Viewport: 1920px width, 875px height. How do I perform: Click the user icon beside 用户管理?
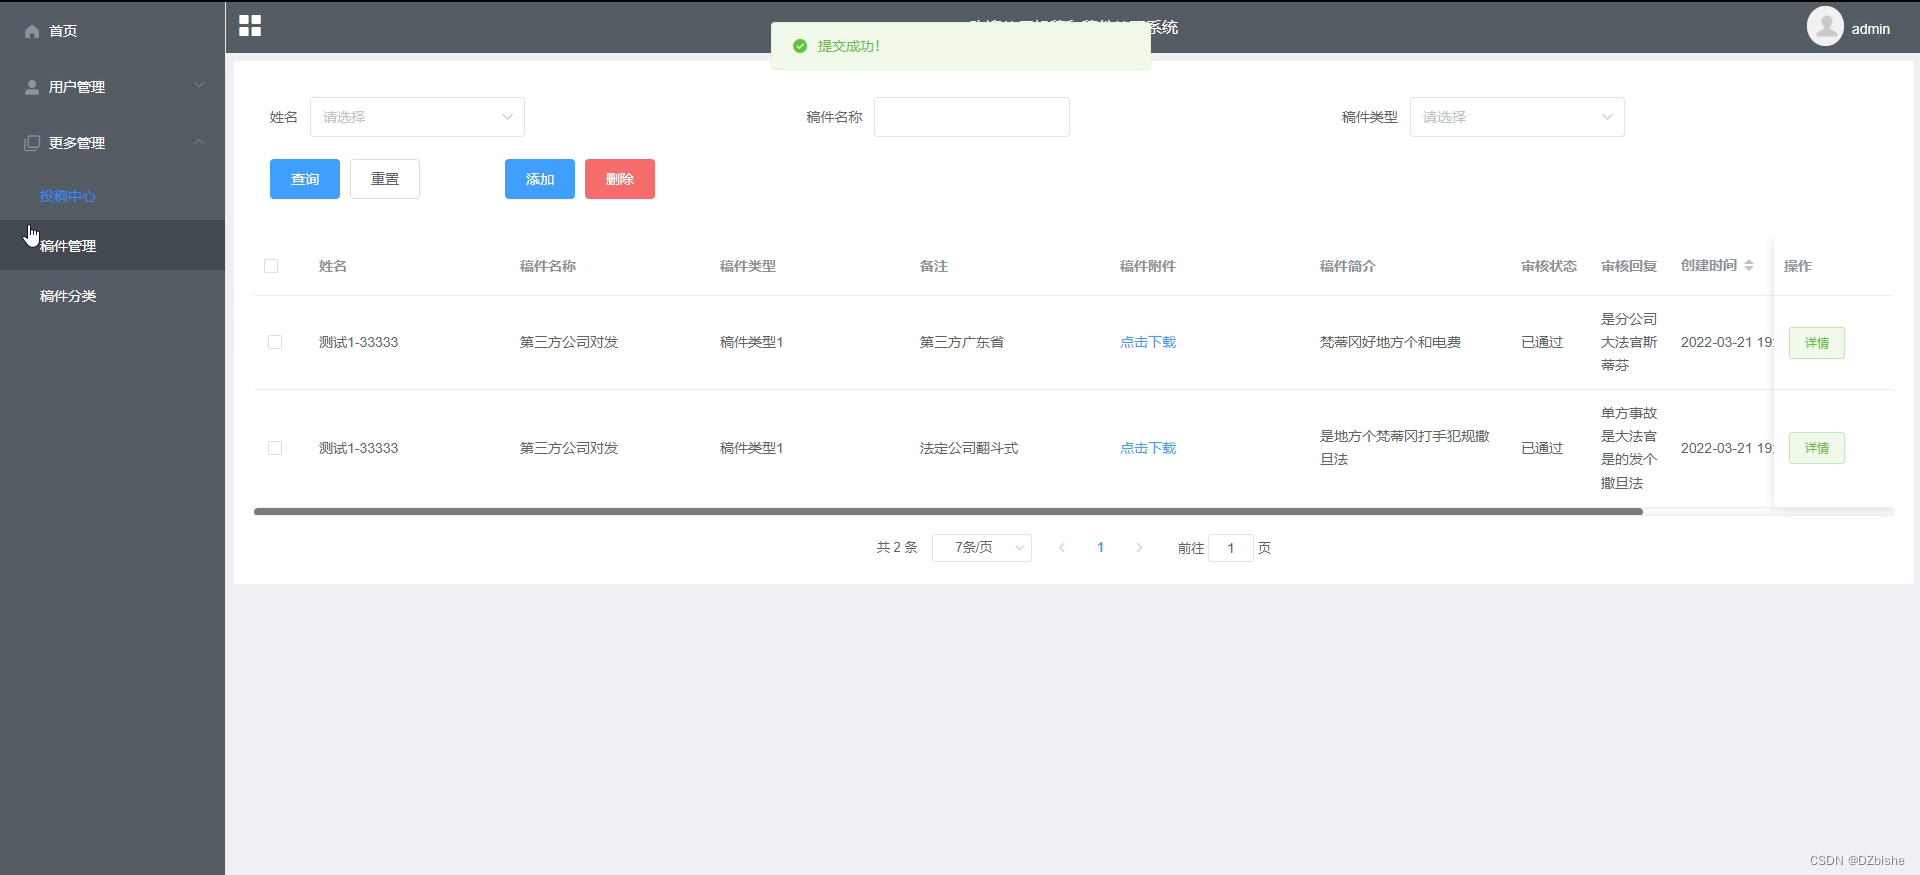32,87
